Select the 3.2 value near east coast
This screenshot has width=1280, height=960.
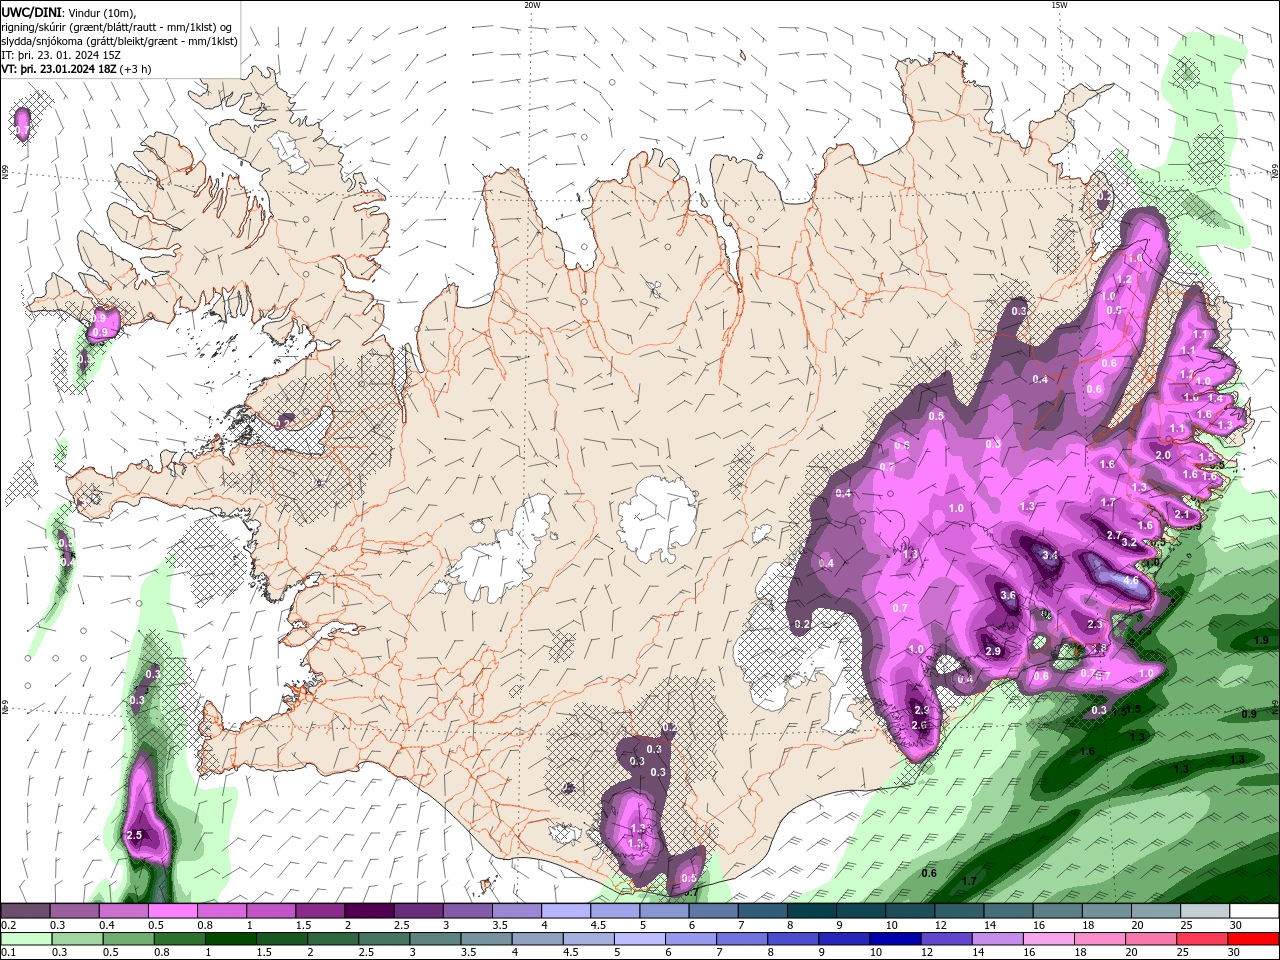1129,543
